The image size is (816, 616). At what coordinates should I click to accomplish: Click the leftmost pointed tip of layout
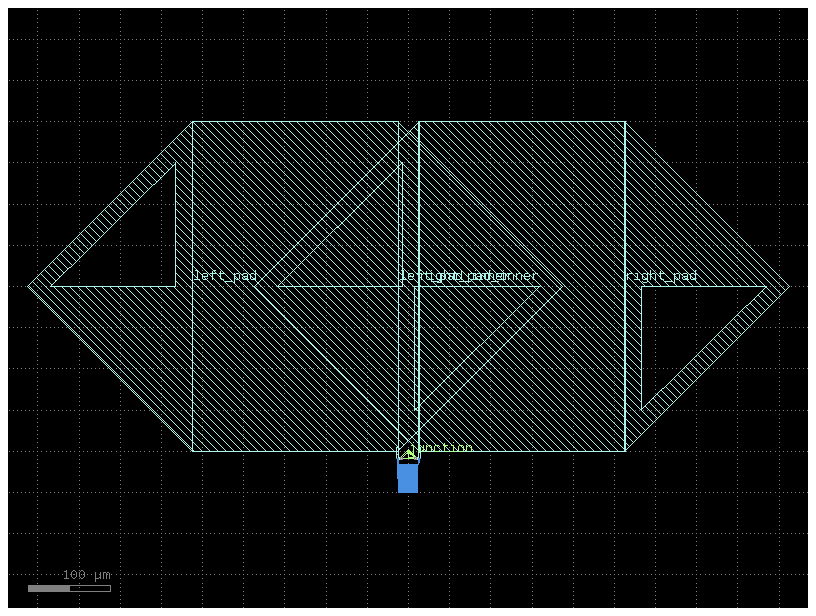(x=29, y=286)
